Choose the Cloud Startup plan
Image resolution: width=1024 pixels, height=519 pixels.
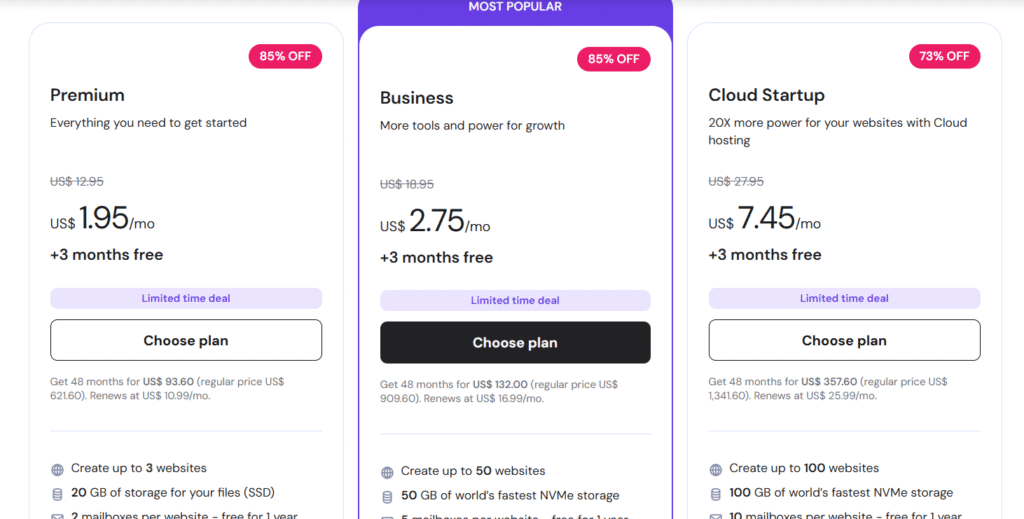(x=844, y=340)
